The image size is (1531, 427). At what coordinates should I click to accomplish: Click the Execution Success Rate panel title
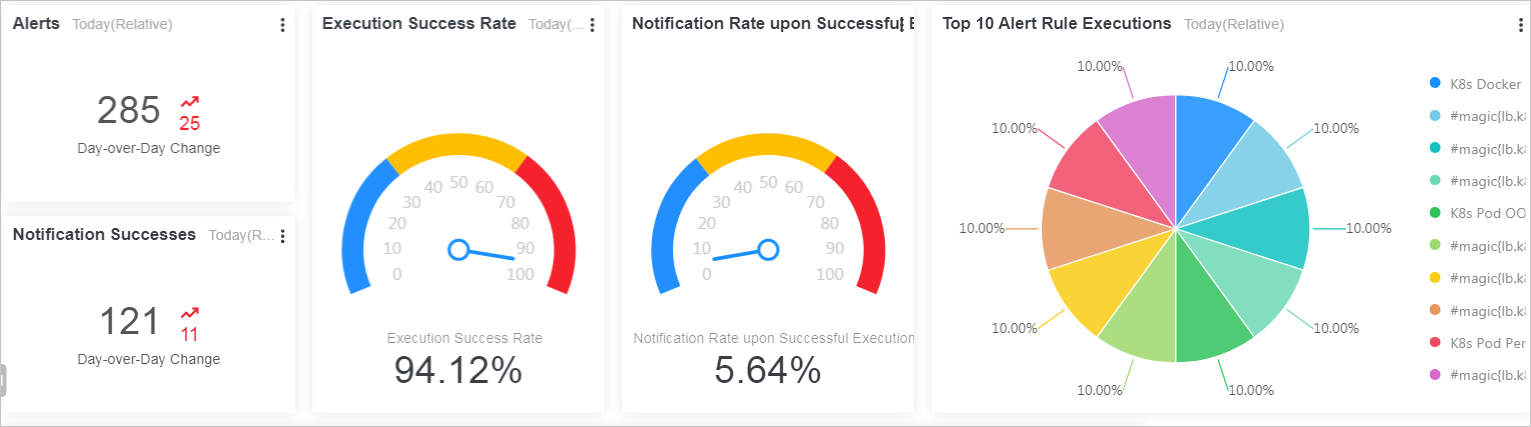(x=419, y=24)
